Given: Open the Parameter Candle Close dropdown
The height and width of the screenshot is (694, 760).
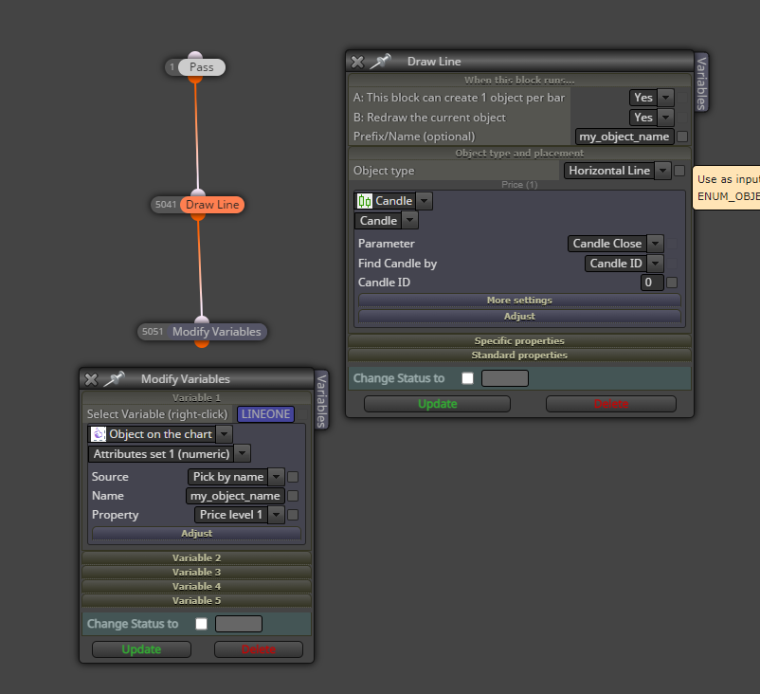Looking at the screenshot, I should coord(655,243).
